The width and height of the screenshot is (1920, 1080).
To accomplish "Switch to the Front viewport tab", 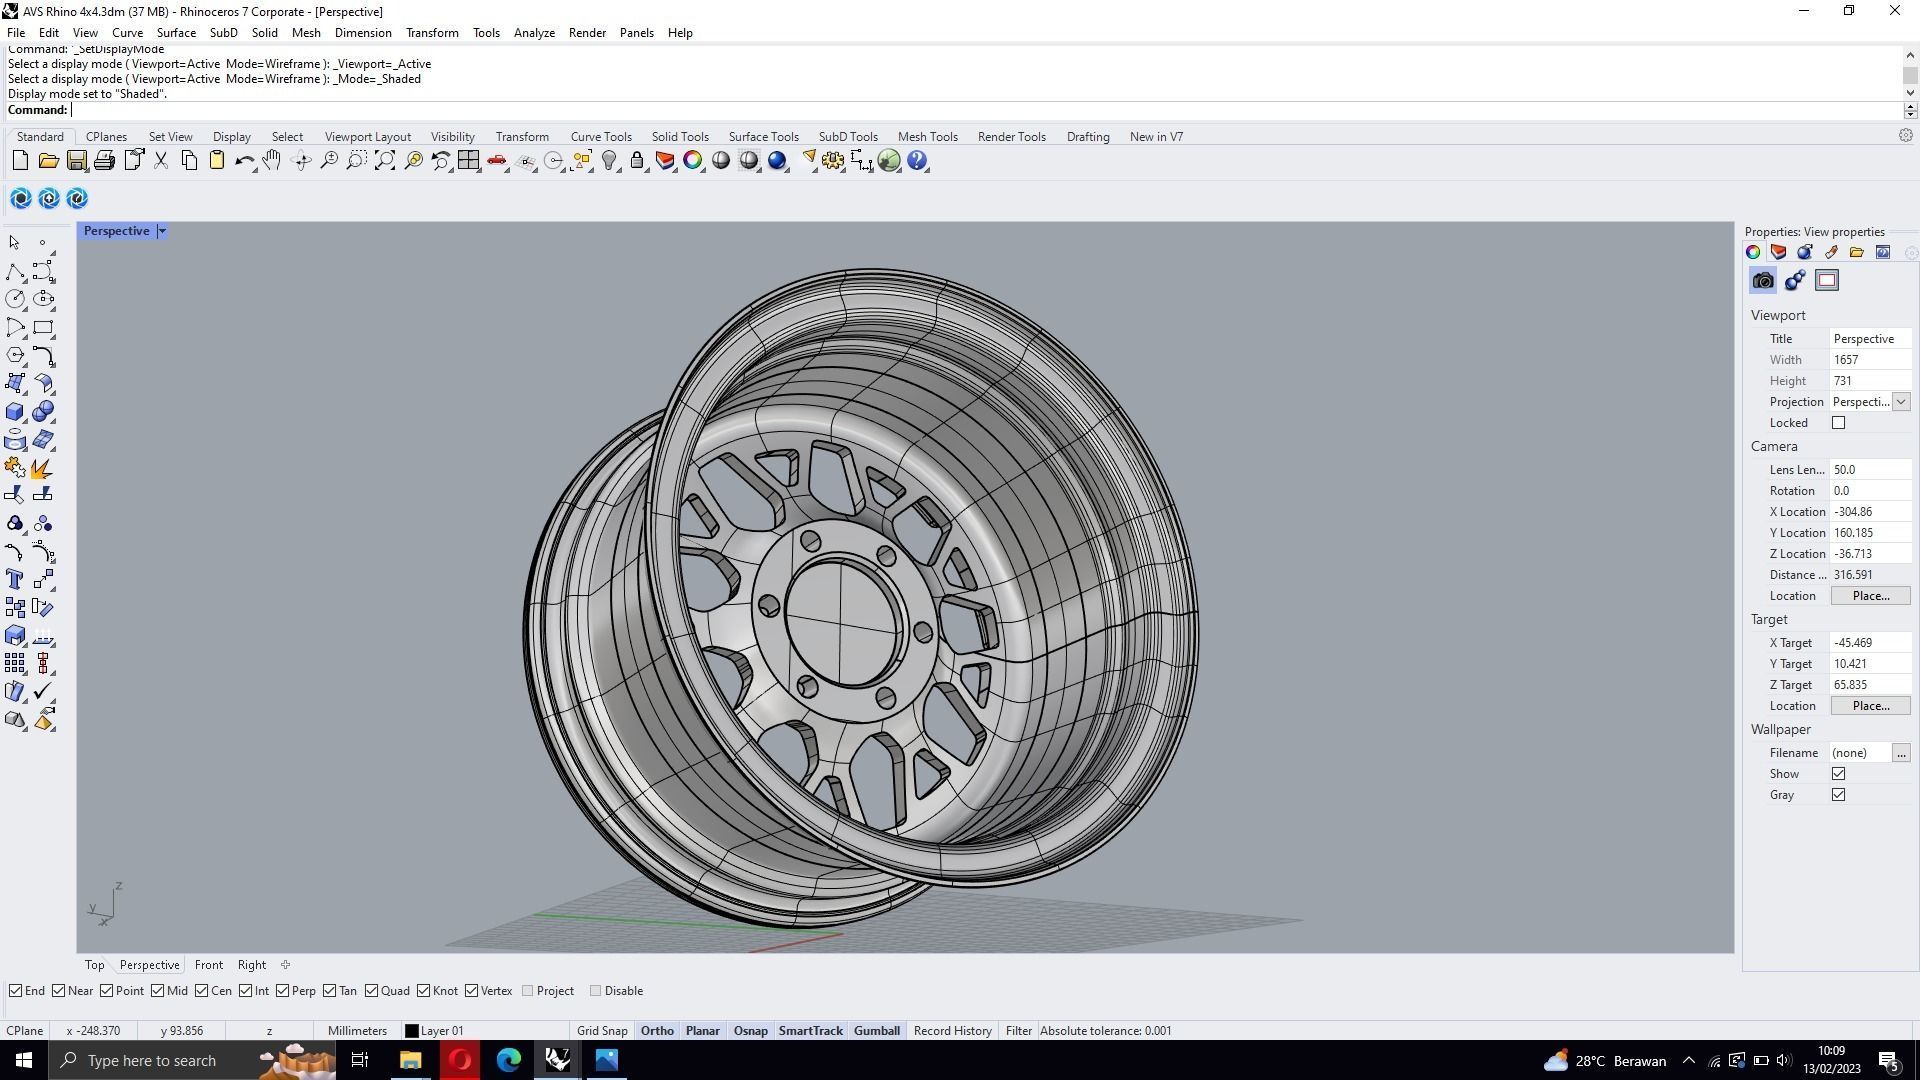I will pos(208,965).
